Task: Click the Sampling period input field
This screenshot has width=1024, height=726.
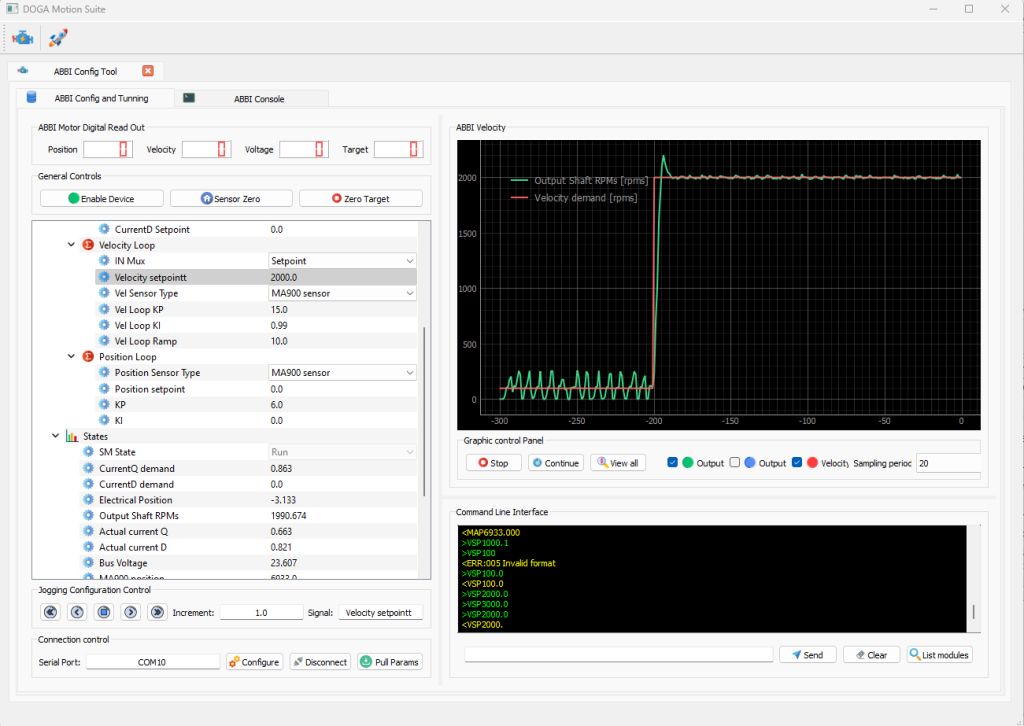Action: point(948,463)
